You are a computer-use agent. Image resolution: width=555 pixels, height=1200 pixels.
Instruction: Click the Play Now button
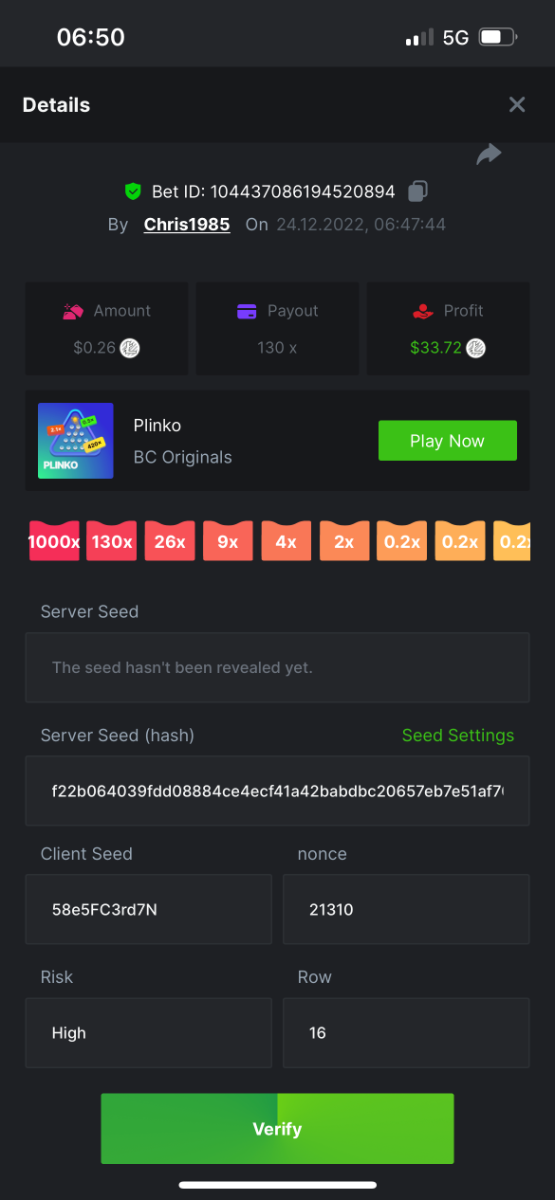(x=447, y=441)
